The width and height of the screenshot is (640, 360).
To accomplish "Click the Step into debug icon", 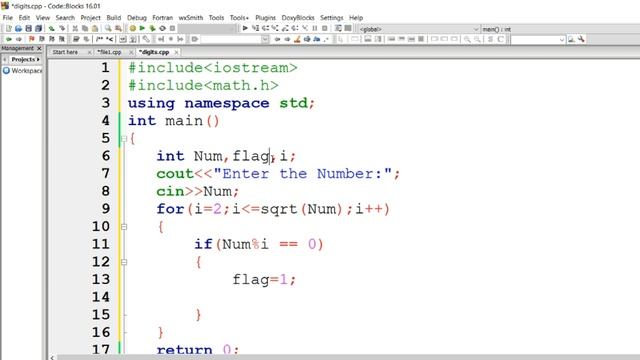I will point(275,28).
